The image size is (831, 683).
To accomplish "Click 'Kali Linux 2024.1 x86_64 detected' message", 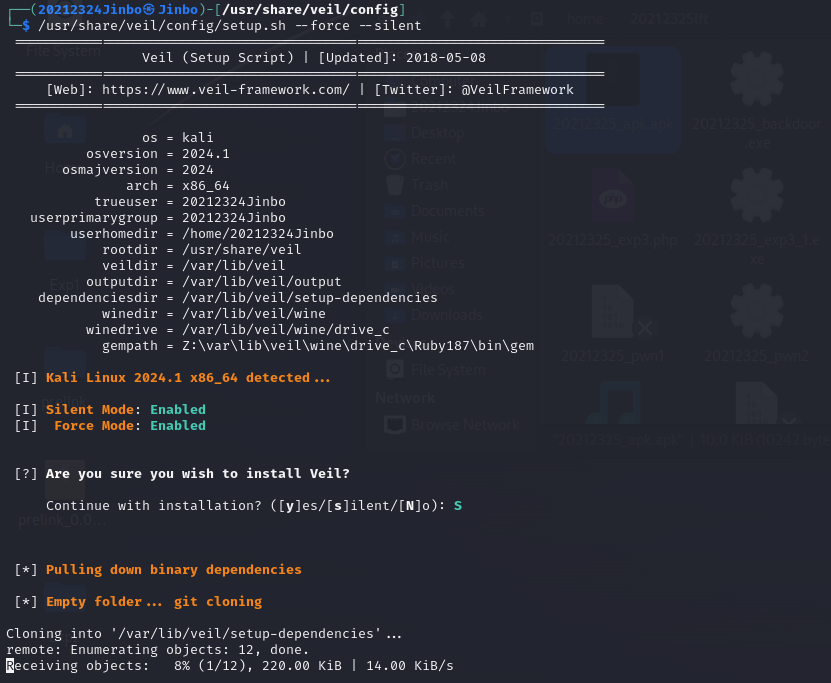I will 188,378.
